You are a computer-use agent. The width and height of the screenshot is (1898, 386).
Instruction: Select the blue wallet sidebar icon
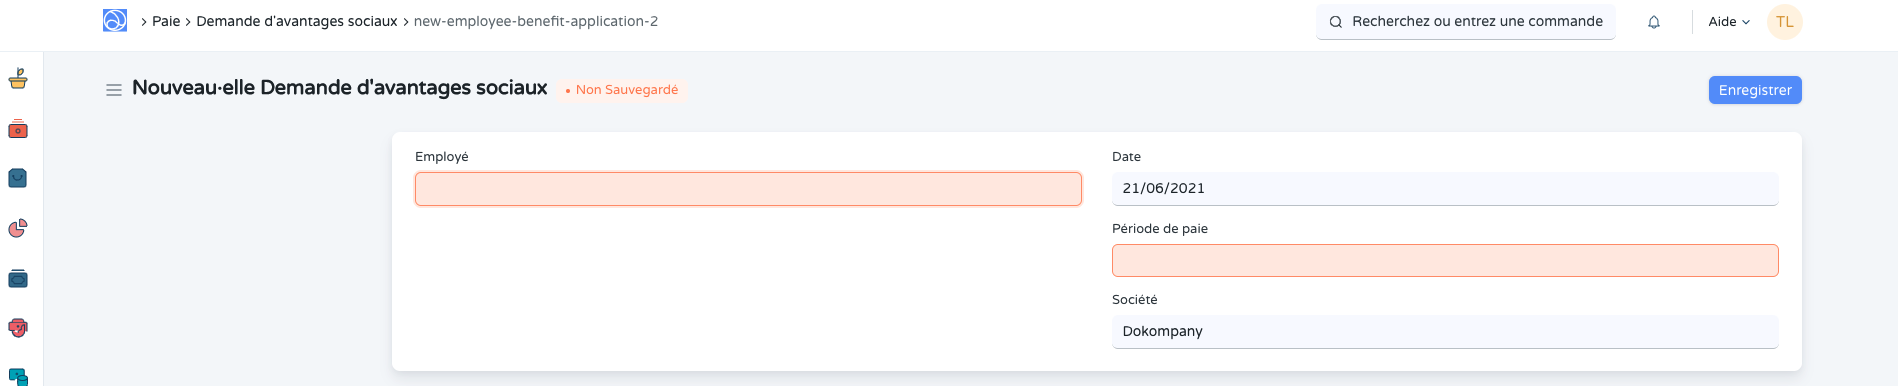pos(18,278)
